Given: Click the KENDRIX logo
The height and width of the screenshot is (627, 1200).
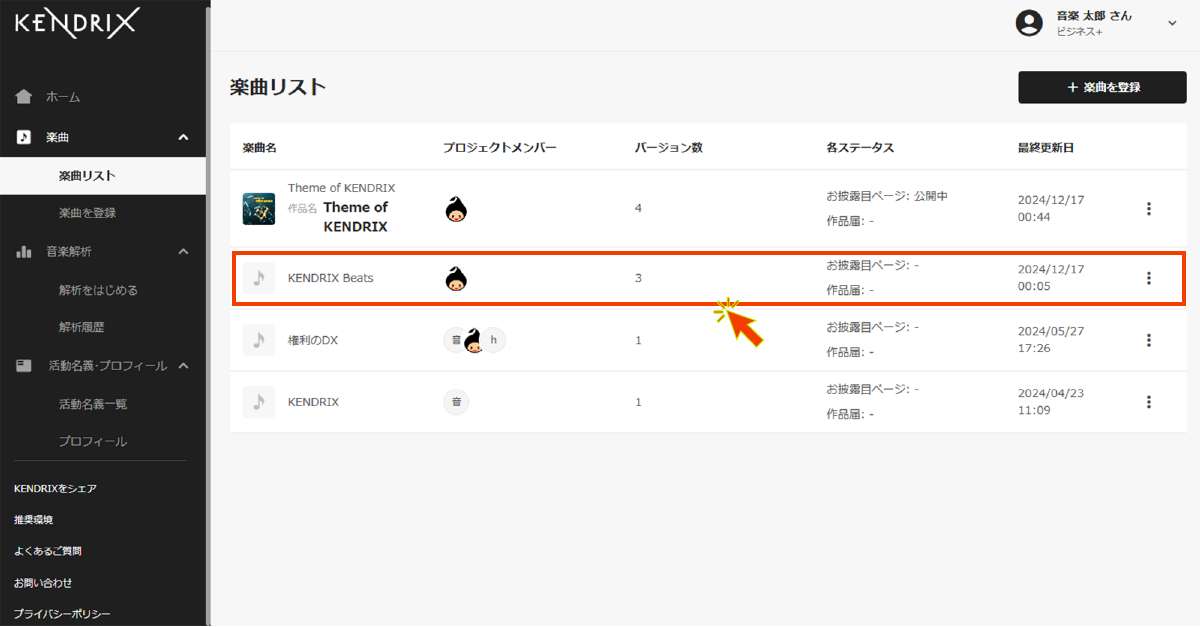Looking at the screenshot, I should tap(77, 22).
